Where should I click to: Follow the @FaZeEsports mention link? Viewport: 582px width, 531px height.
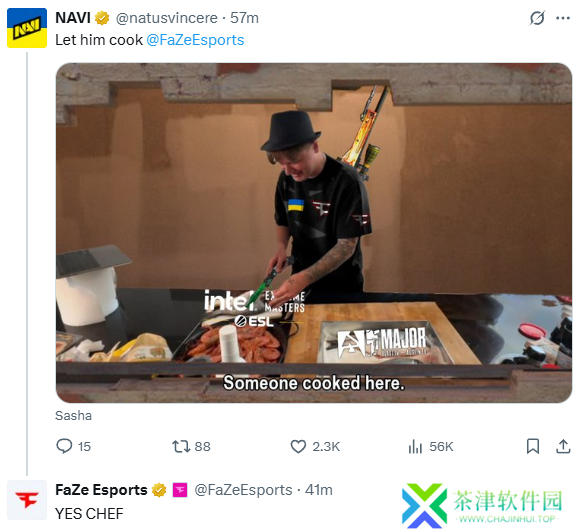point(195,40)
